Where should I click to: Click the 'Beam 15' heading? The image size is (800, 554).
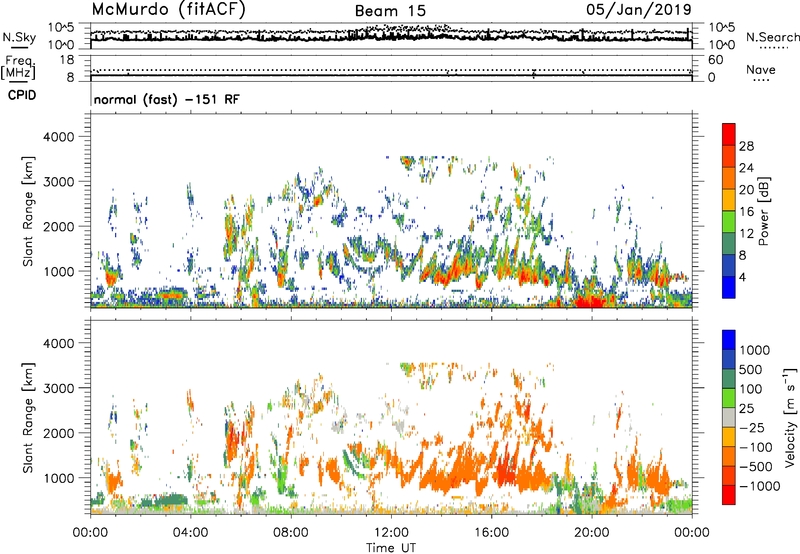pos(390,11)
